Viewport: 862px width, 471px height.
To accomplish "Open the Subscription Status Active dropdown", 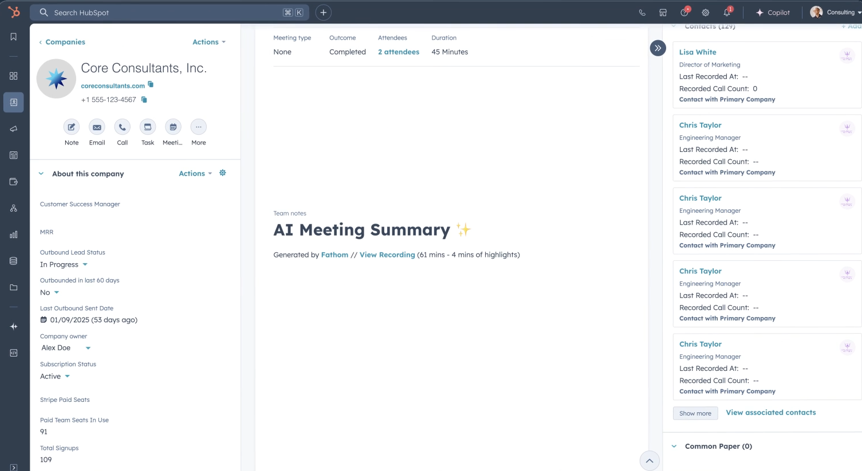I will coord(55,376).
